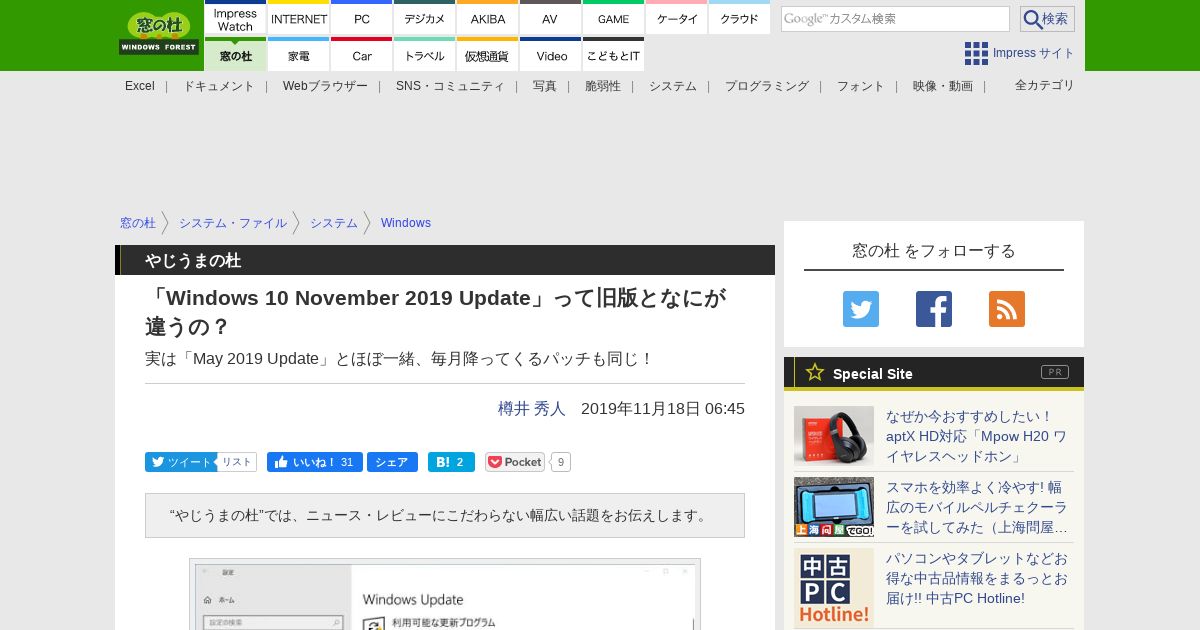The width and height of the screenshot is (1200, 630).
Task: Click the Impress サイト text link
Action: (x=1034, y=53)
